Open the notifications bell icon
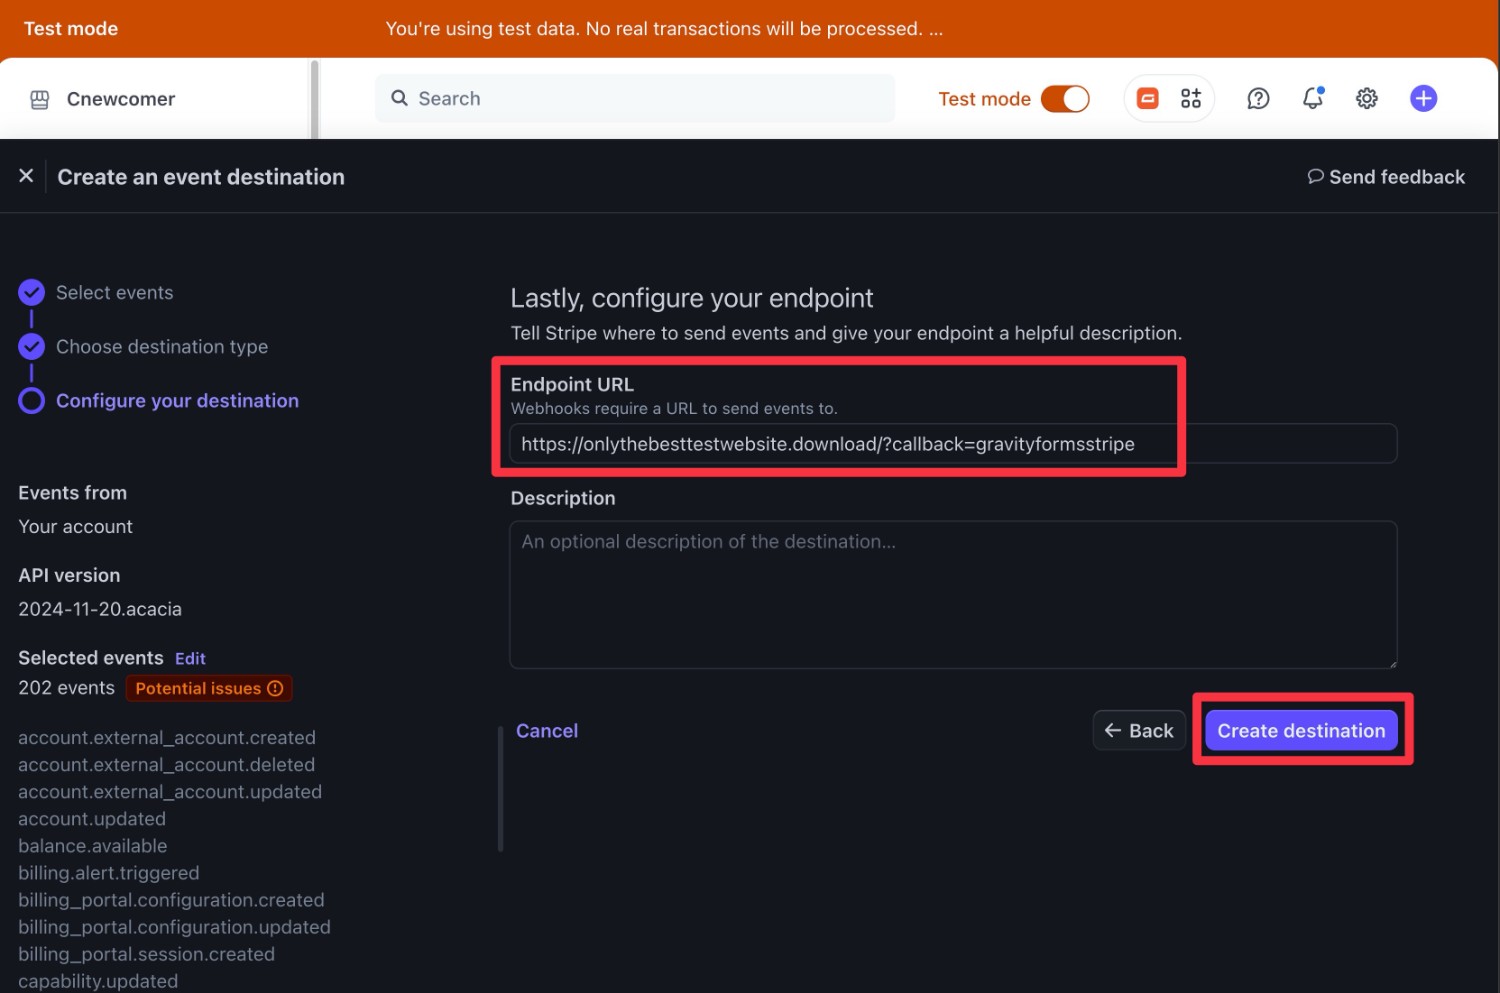This screenshot has width=1500, height=993. click(1313, 98)
